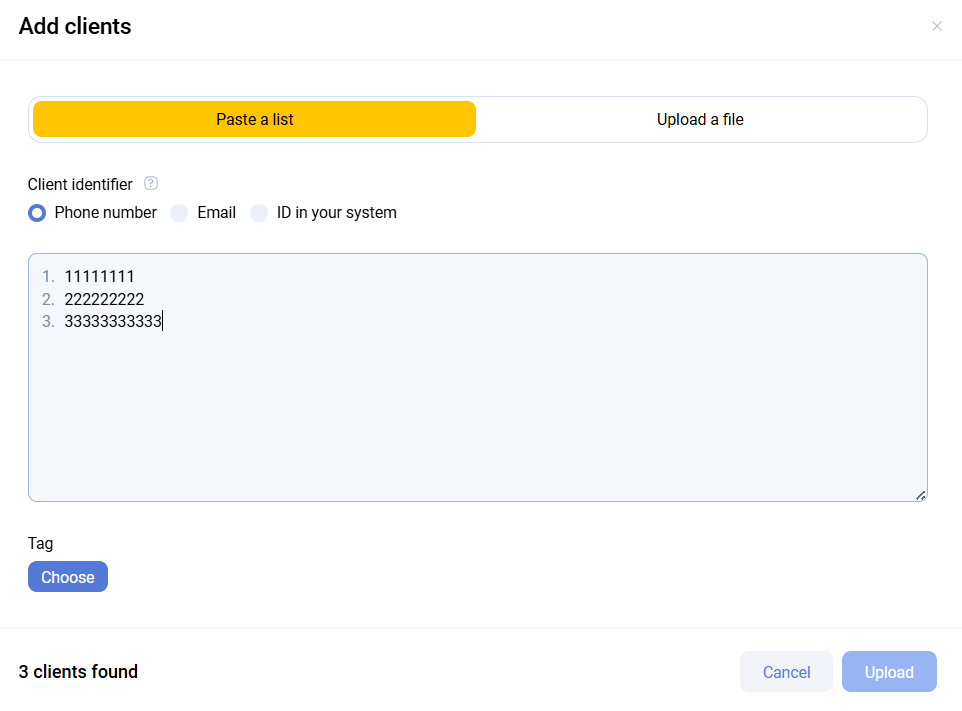Click the 33333333333 entry in the list
Viewport: 962px width, 711px height.
pos(112,321)
